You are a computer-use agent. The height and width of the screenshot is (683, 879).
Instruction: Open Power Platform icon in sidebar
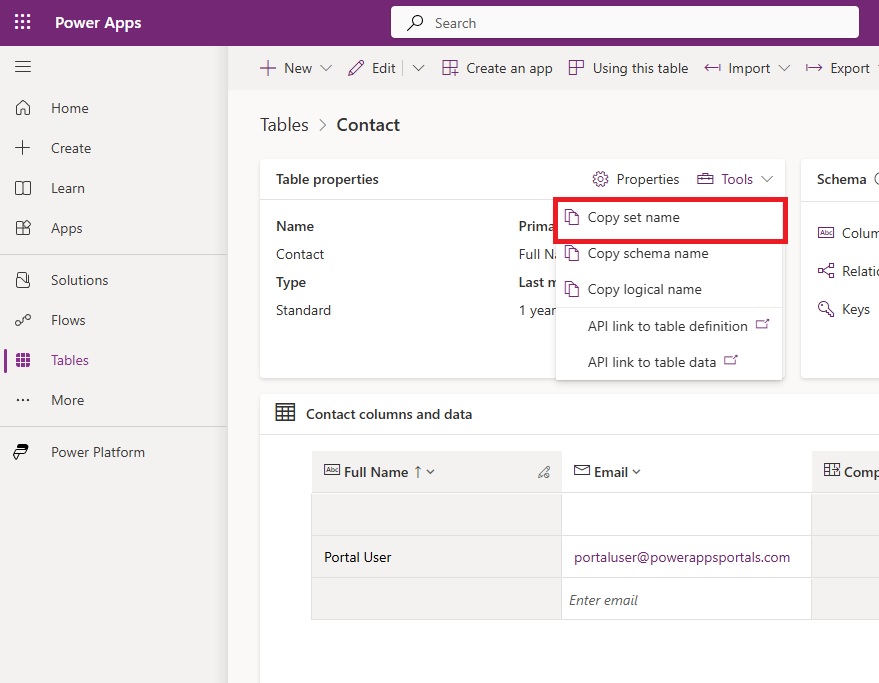pos(21,452)
